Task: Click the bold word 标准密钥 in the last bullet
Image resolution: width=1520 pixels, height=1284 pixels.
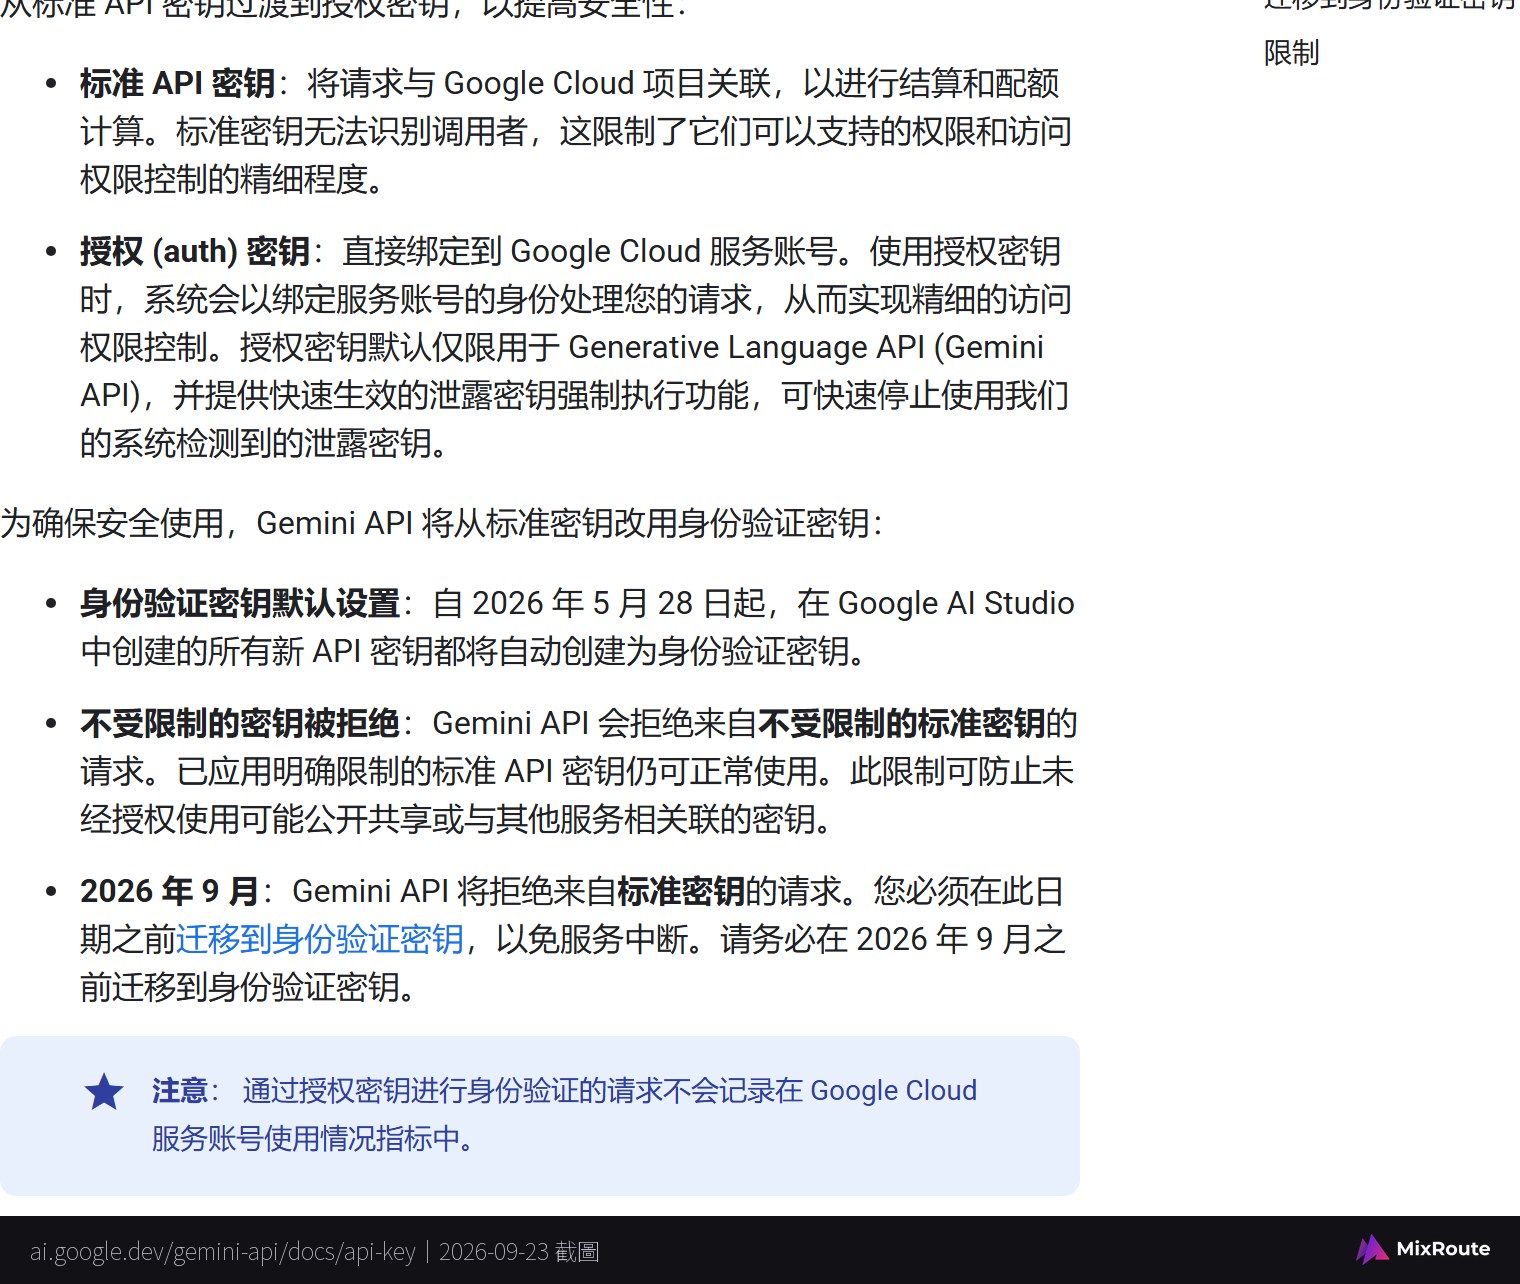Action: (681, 891)
